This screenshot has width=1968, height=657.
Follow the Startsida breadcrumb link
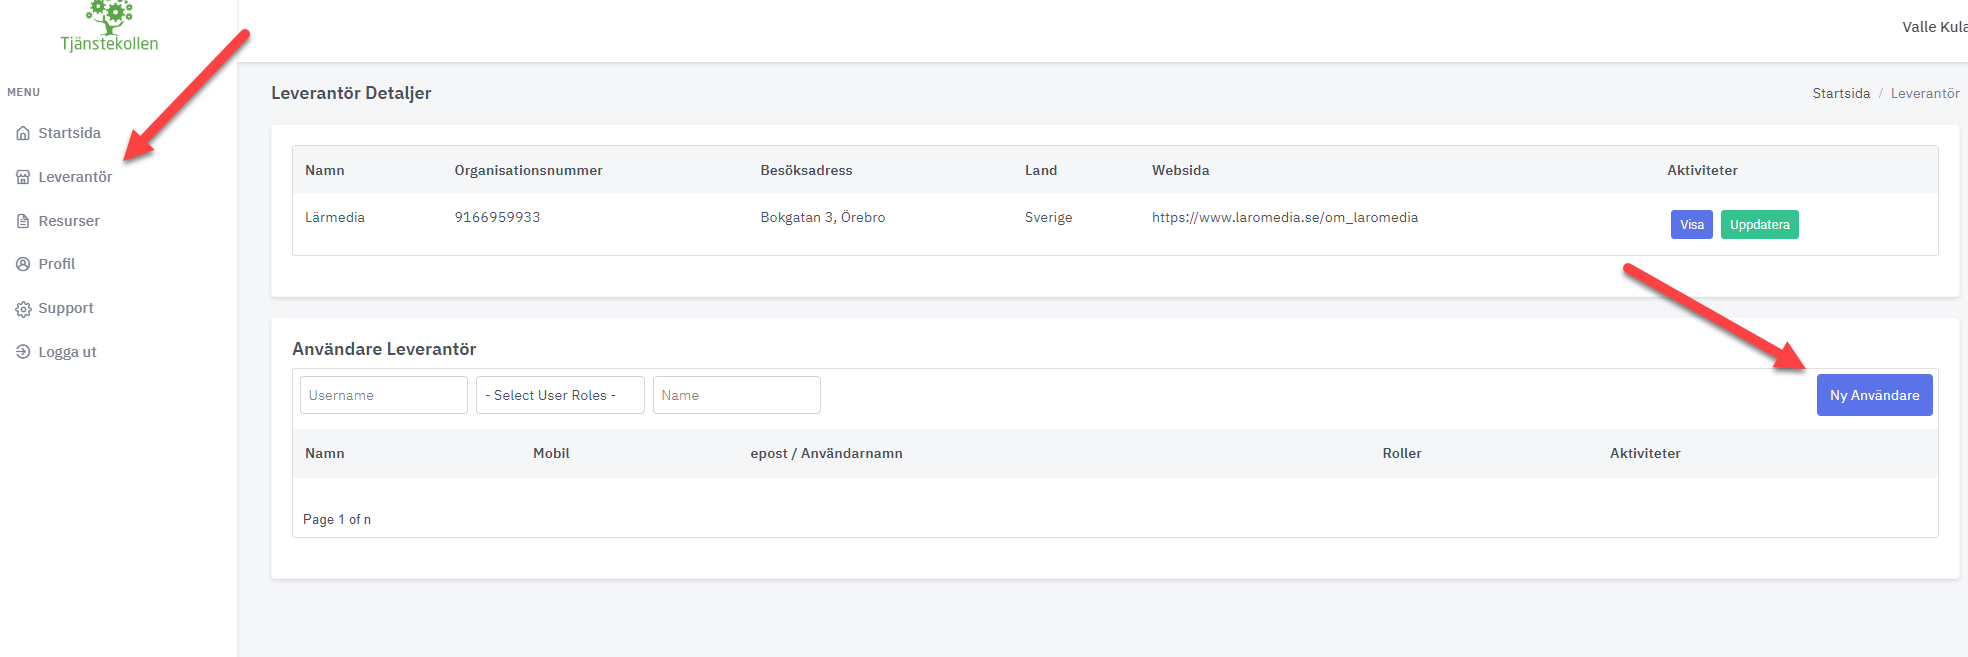(1841, 93)
